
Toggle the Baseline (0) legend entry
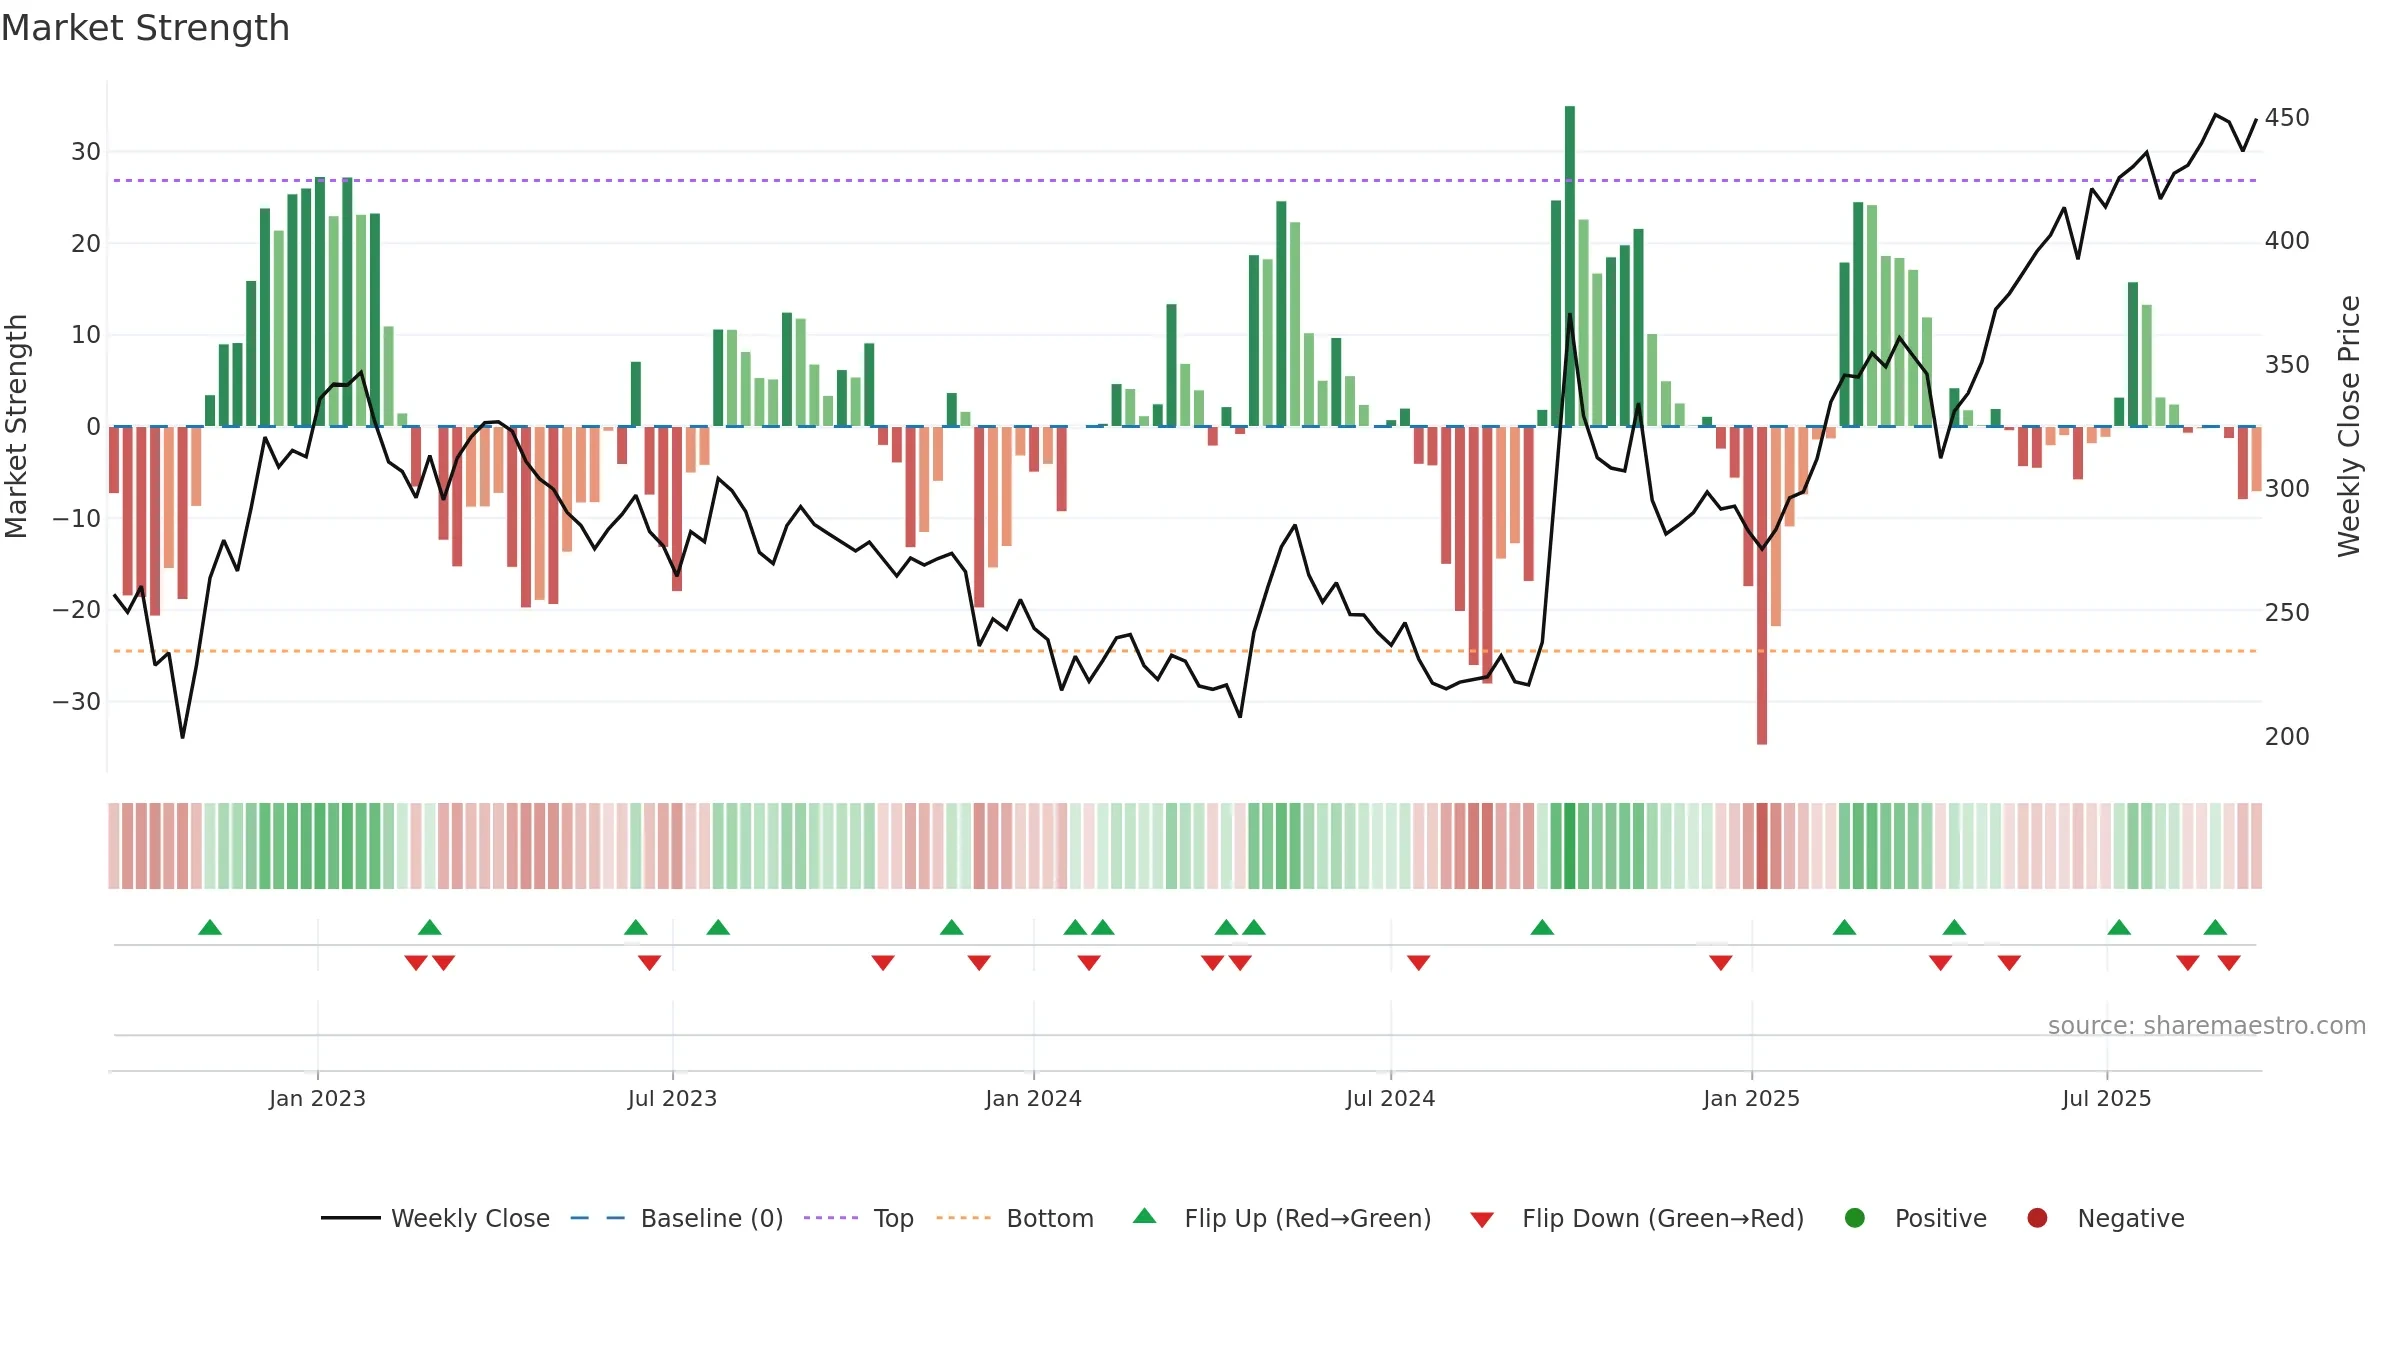(x=677, y=1218)
